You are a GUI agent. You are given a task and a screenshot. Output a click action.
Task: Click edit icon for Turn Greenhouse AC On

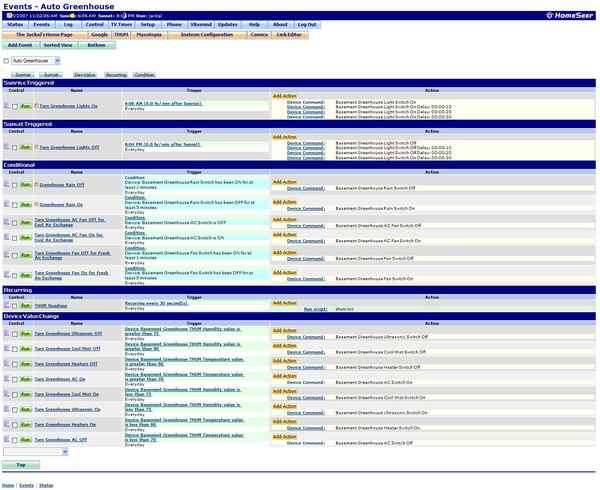click(7, 379)
